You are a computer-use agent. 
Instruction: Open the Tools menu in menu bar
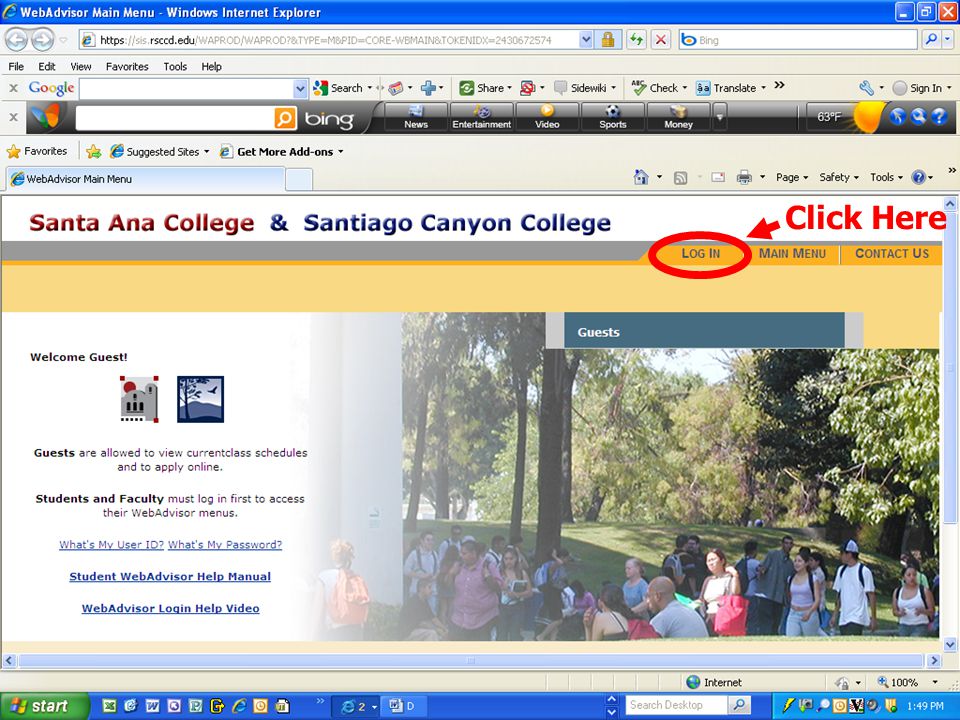coord(175,67)
